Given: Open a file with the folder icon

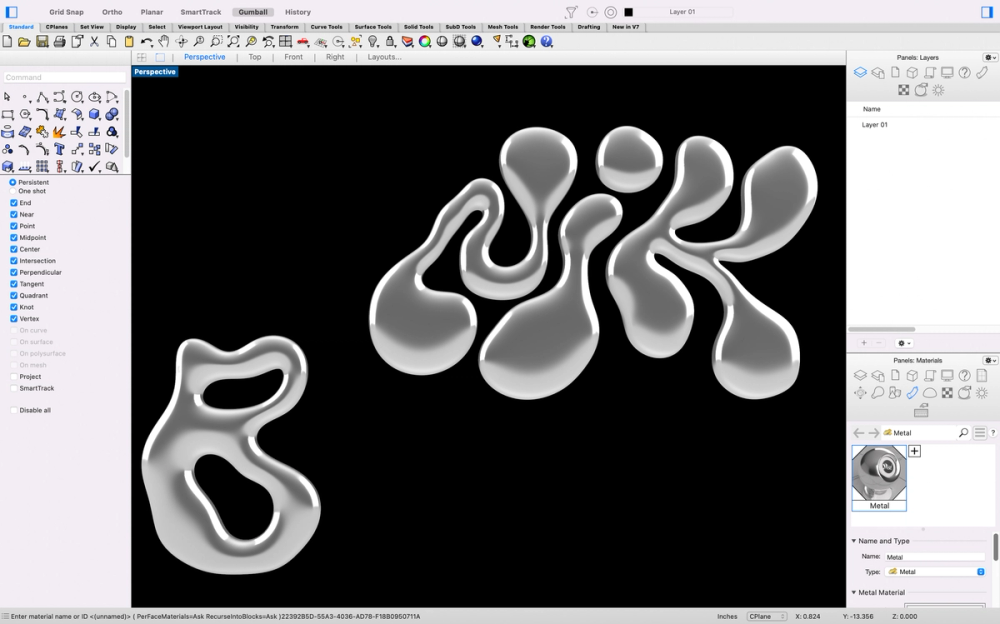Looking at the screenshot, I should point(24,41).
